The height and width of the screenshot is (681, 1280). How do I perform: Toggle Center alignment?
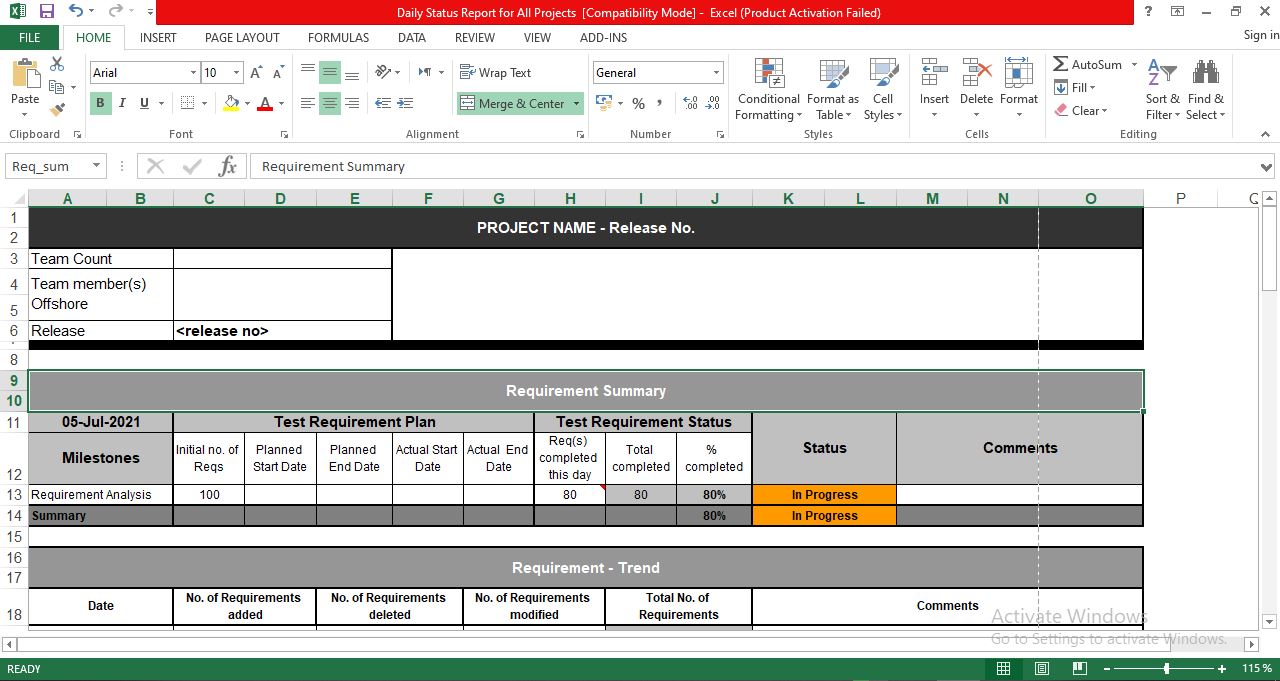pyautogui.click(x=330, y=103)
